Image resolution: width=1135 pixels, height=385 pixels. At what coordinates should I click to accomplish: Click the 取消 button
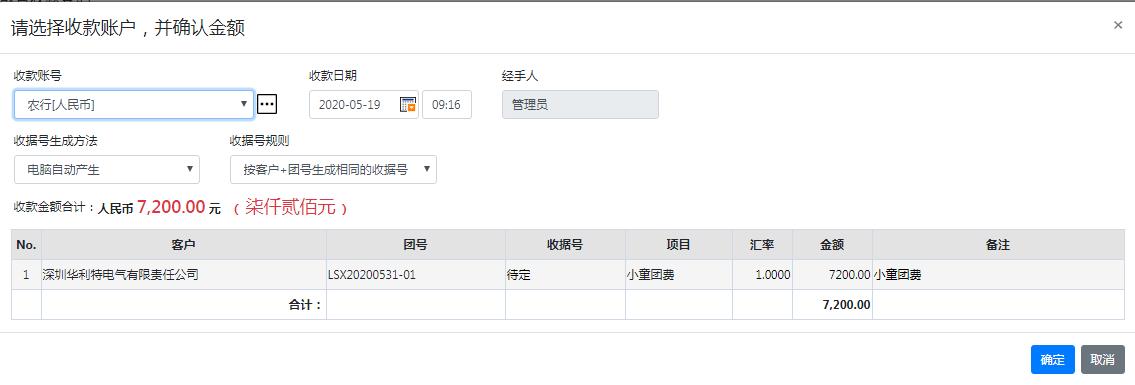(x=1102, y=360)
